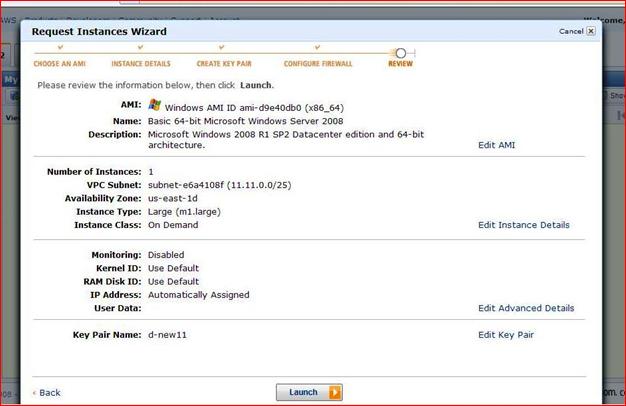Jump to the Instance Details step
The image size is (626, 406).
coord(141,63)
